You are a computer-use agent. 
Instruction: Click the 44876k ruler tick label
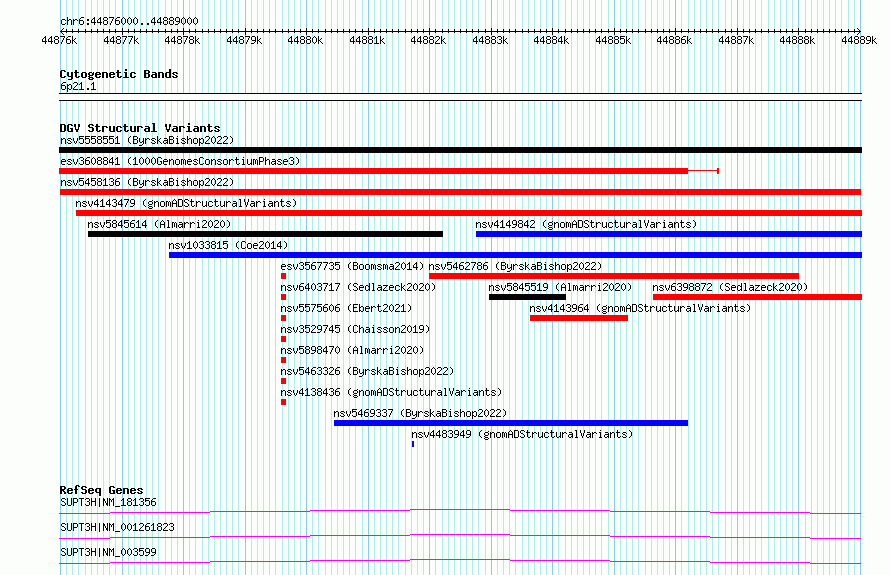point(60,40)
